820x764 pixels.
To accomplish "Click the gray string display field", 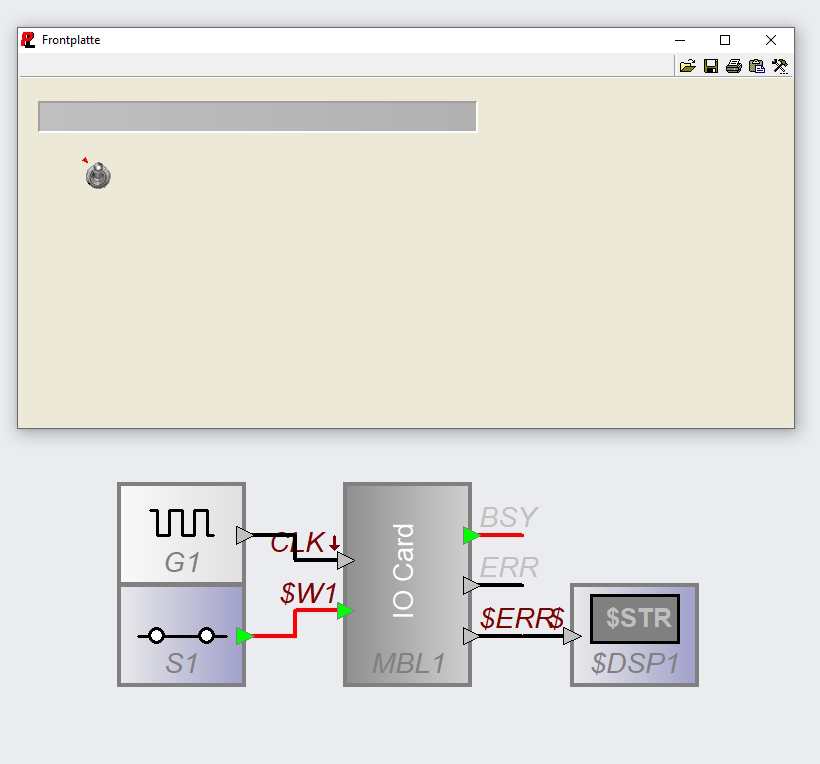I will click(257, 116).
